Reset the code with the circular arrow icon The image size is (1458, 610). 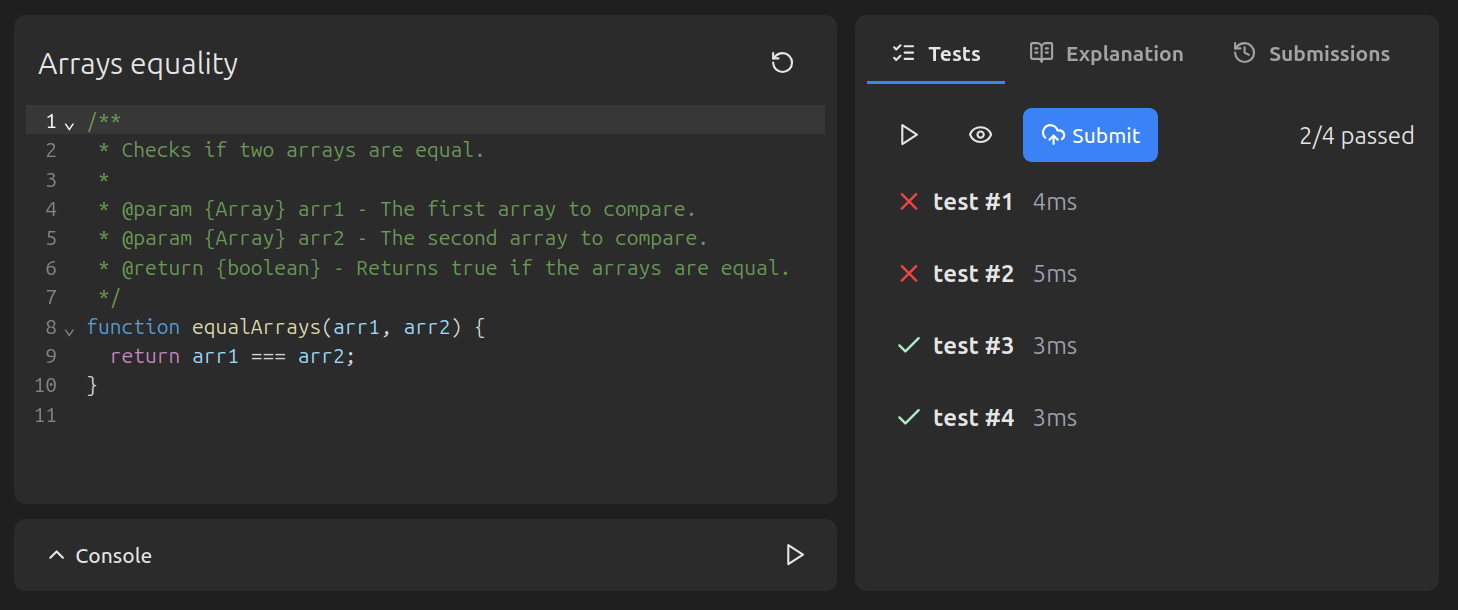(782, 63)
